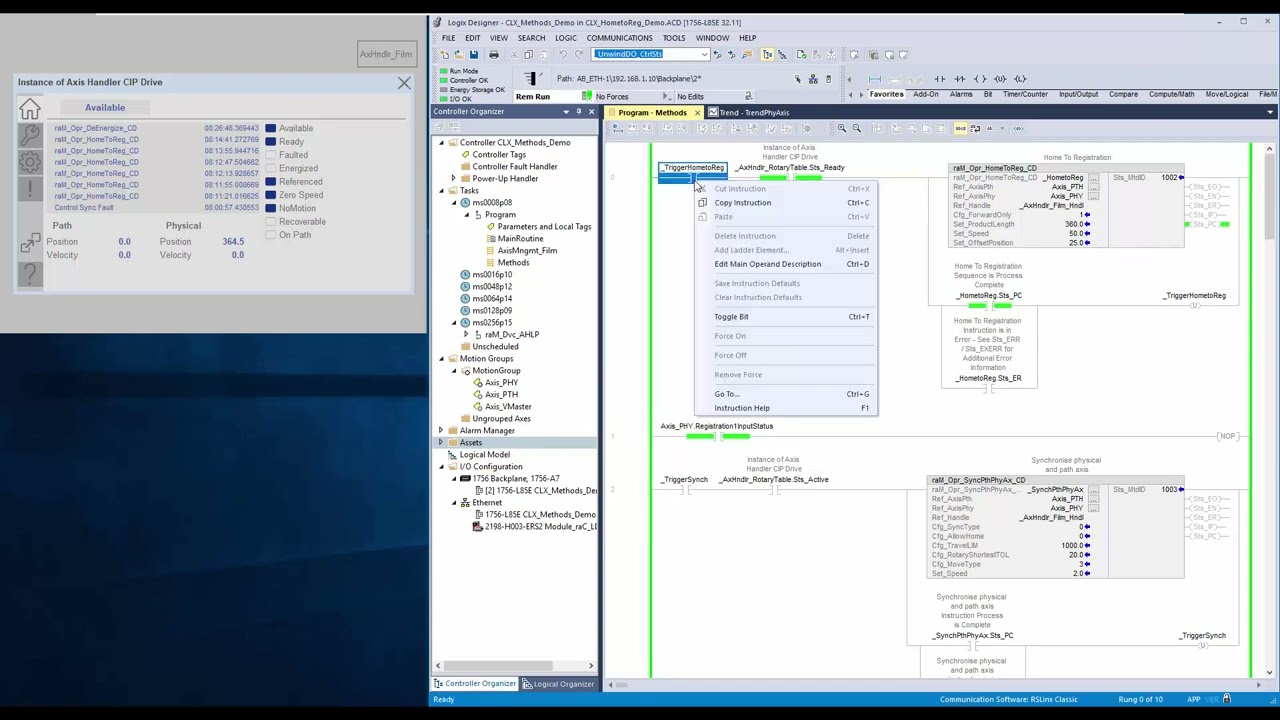Open the Controller Organizer pane options dropdown
The height and width of the screenshot is (720, 1280).
click(x=566, y=112)
